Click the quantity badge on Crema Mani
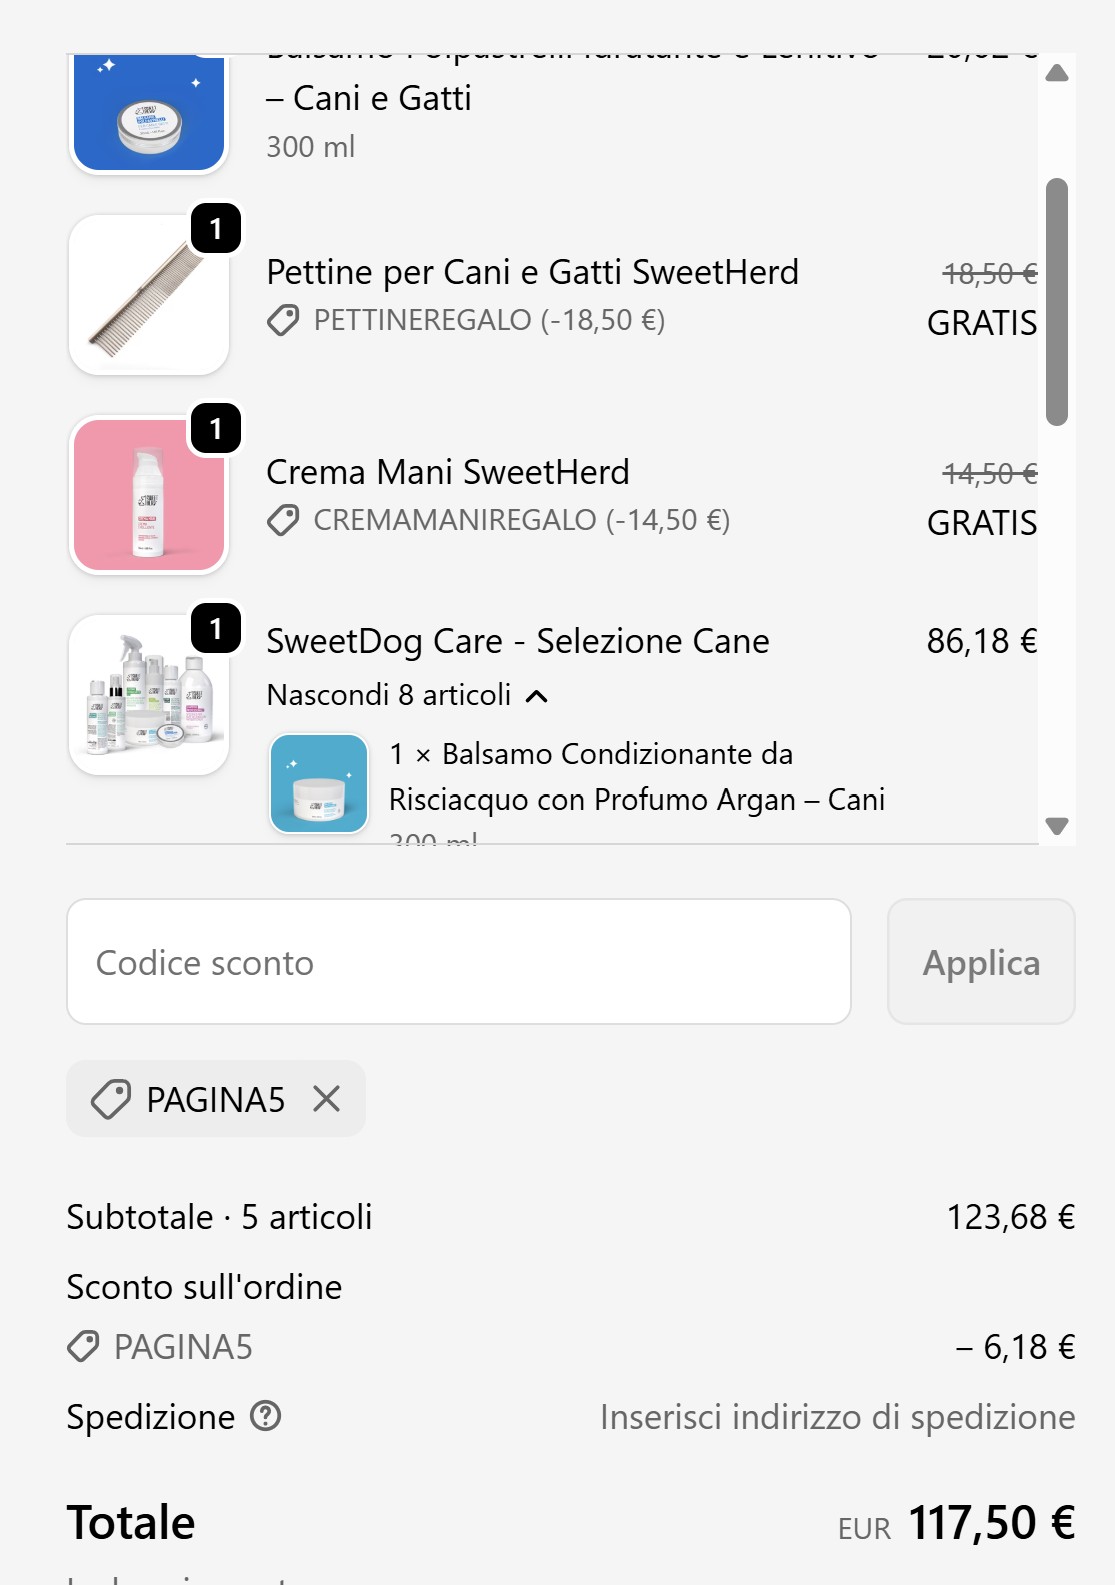Screen dimensions: 1115x1585 (216, 429)
